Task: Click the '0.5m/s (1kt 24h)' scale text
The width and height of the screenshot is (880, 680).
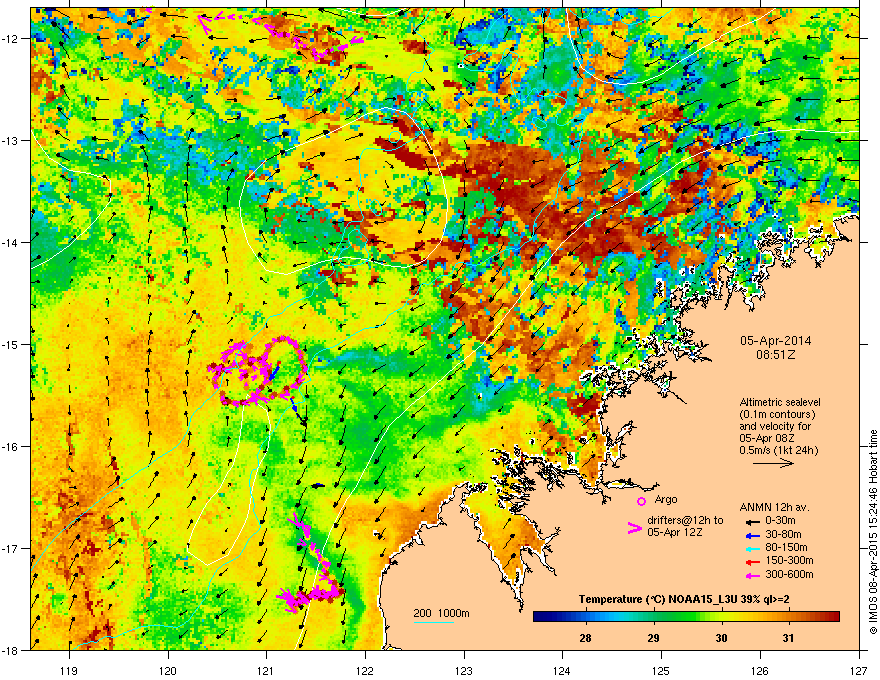Action: click(778, 450)
